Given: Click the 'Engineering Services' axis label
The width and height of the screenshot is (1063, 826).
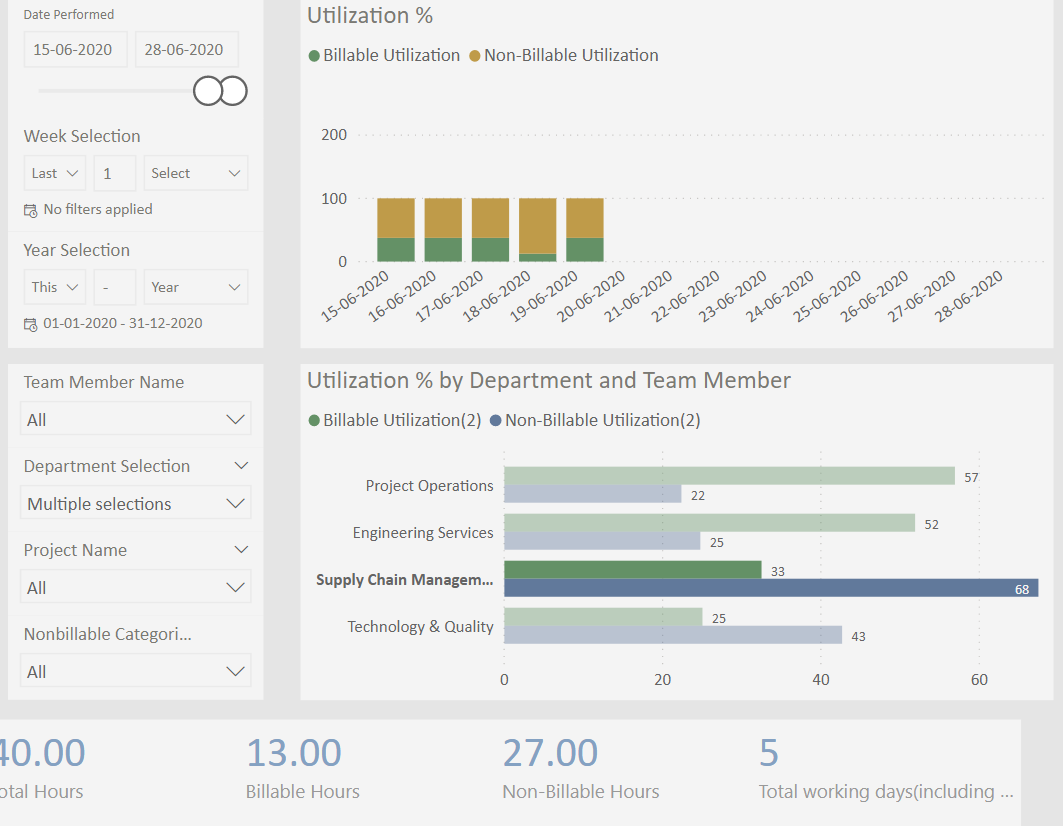Looking at the screenshot, I should point(423,532).
